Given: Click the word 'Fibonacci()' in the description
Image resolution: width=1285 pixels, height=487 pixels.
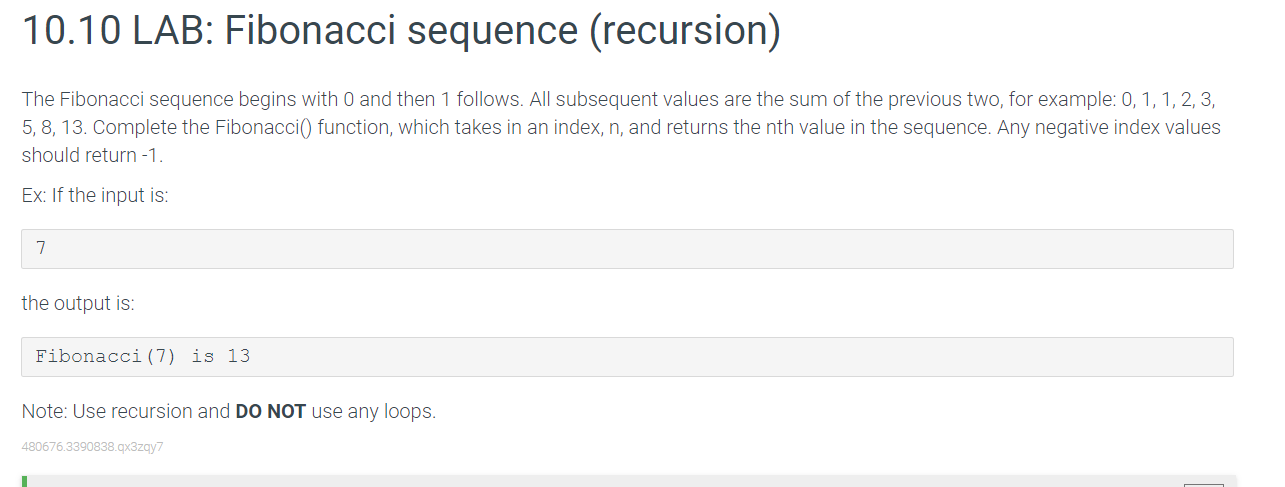Looking at the screenshot, I should 264,128.
